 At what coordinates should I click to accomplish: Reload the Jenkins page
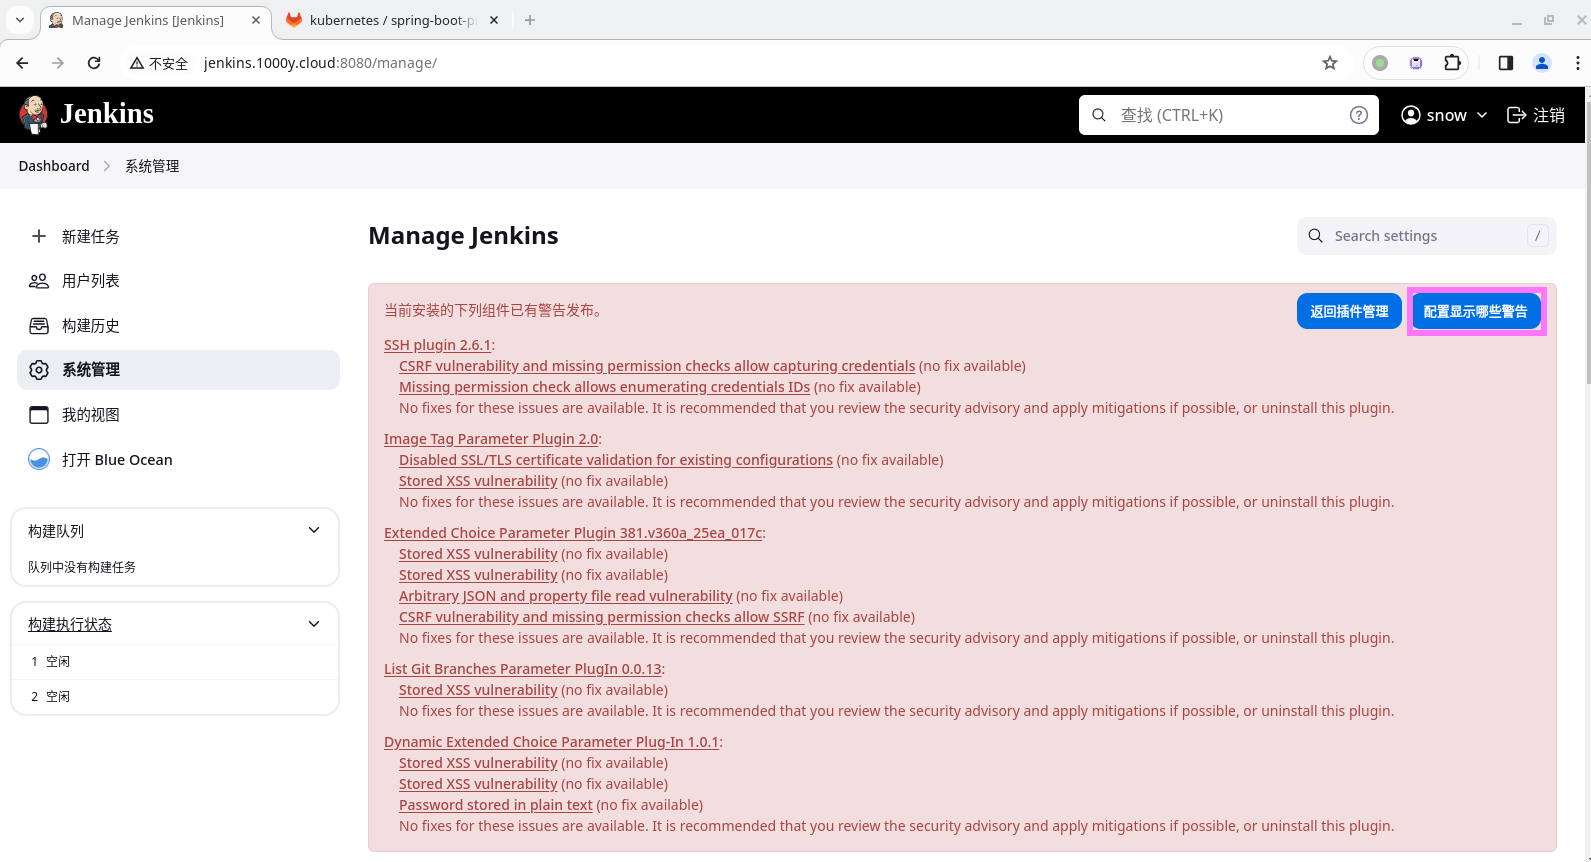(94, 63)
